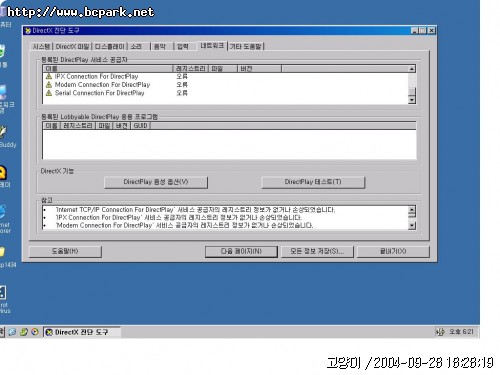Click the Internet TCP/IP Connection note line
500x375 pixels.
[x=195, y=210]
